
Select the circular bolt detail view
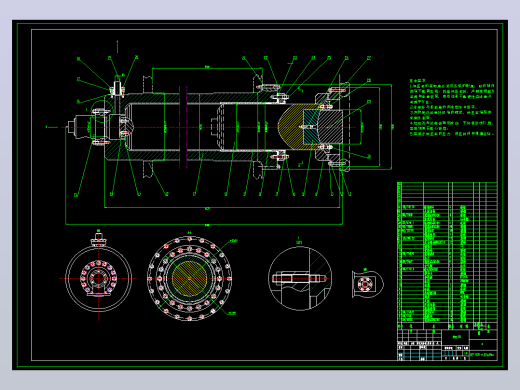click(x=300, y=279)
